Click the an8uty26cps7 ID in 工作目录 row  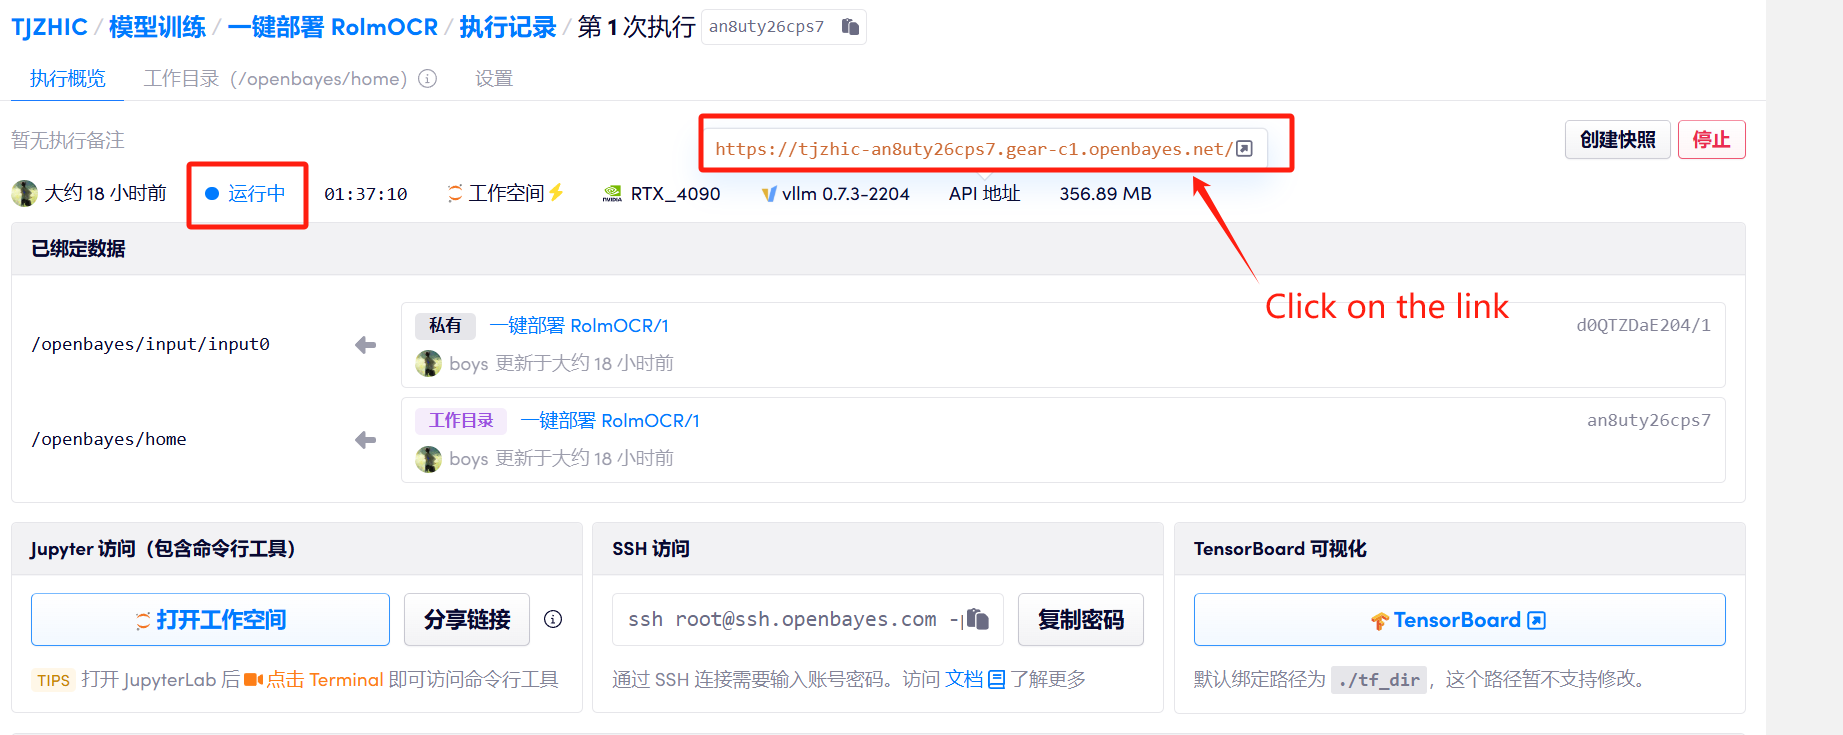[1648, 420]
